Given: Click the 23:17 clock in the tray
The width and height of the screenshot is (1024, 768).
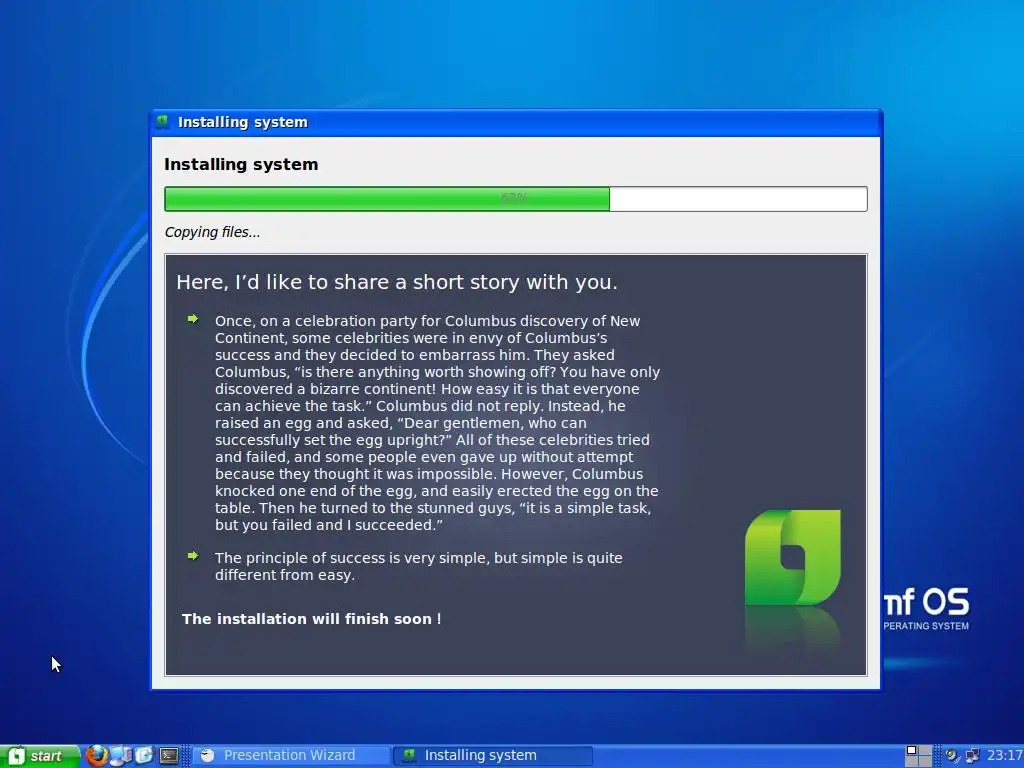Looking at the screenshot, I should pos(1005,756).
